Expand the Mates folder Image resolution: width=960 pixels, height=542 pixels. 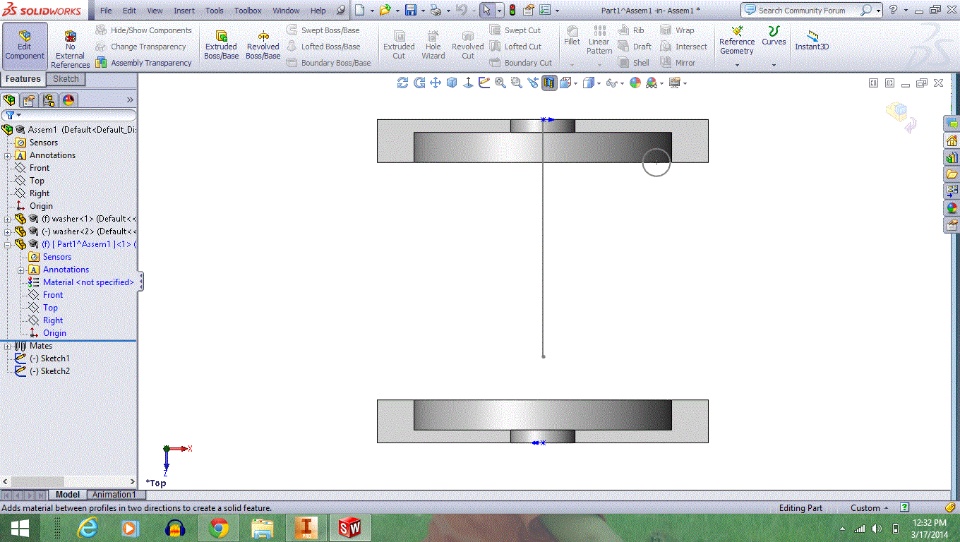click(7, 346)
